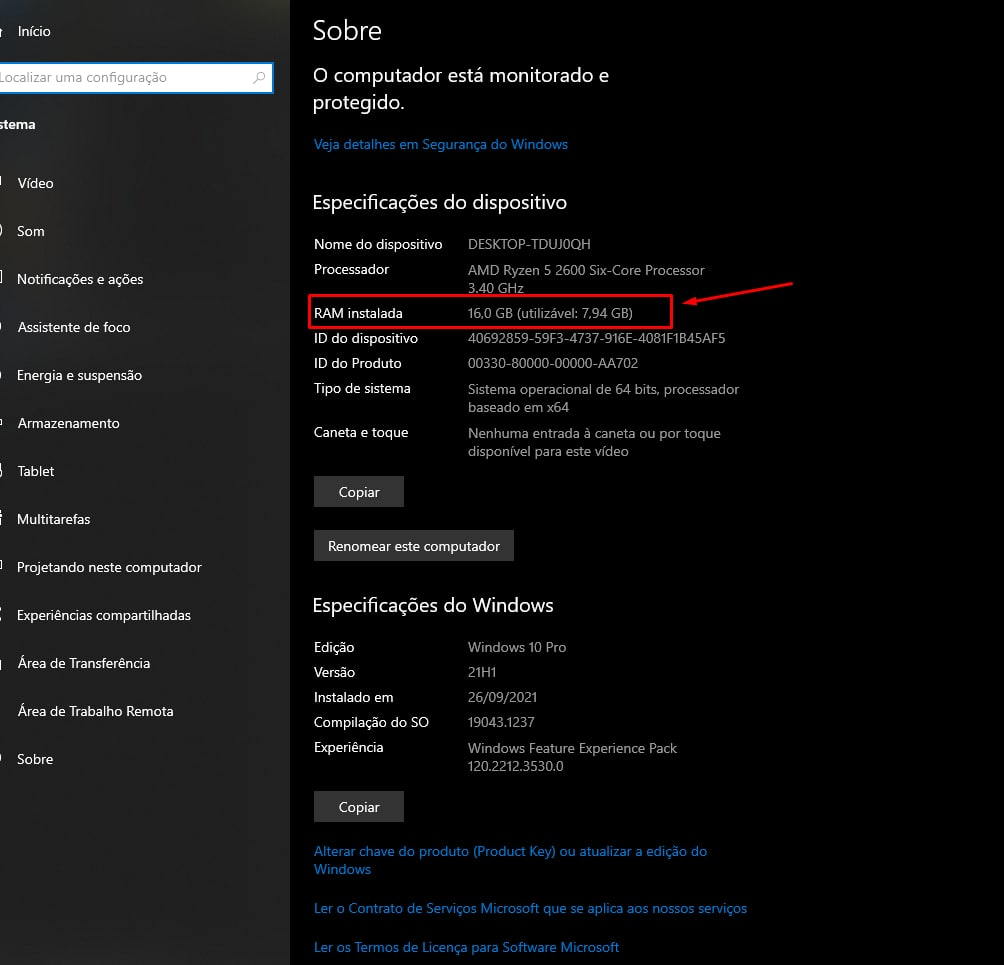1004x965 pixels.
Task: Open Armazenamento settings
Action: [69, 423]
